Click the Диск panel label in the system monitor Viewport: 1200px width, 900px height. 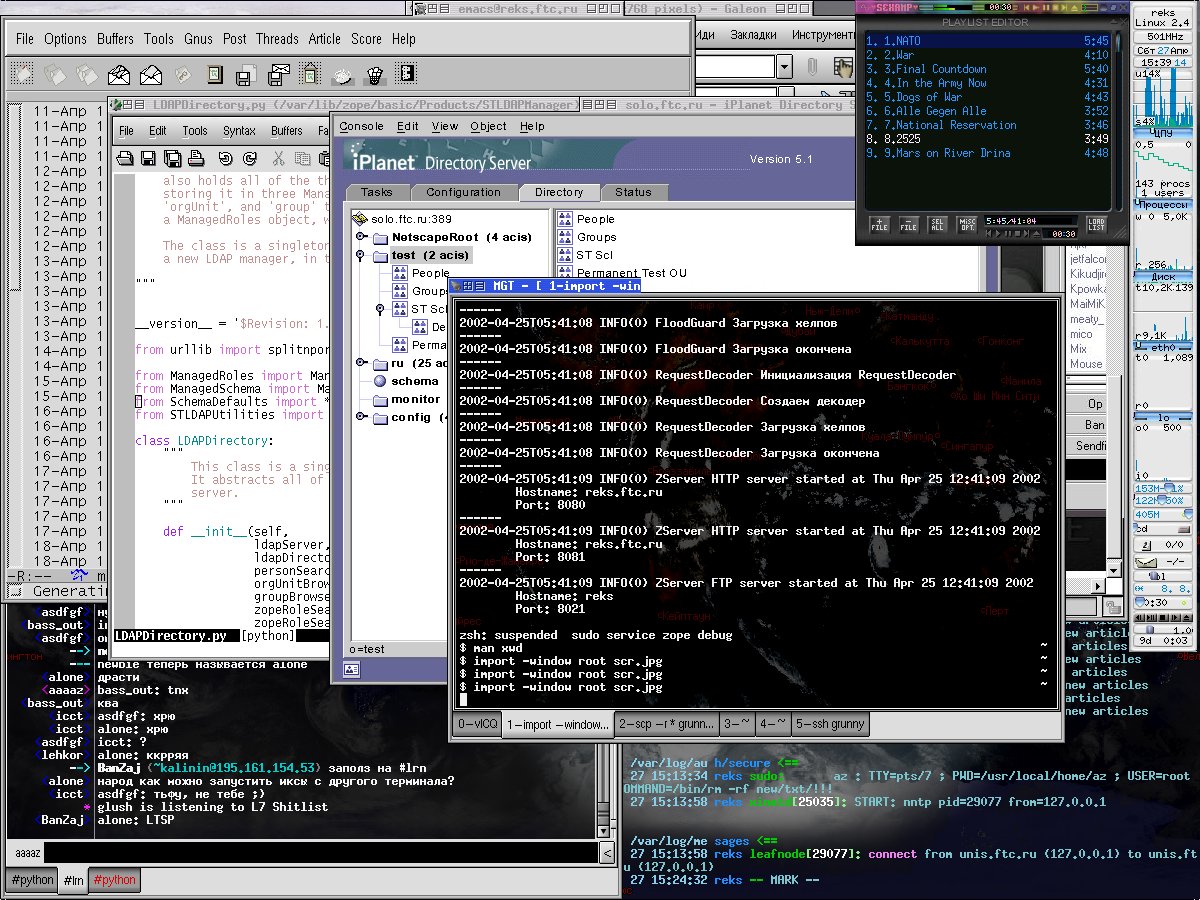click(x=1161, y=276)
